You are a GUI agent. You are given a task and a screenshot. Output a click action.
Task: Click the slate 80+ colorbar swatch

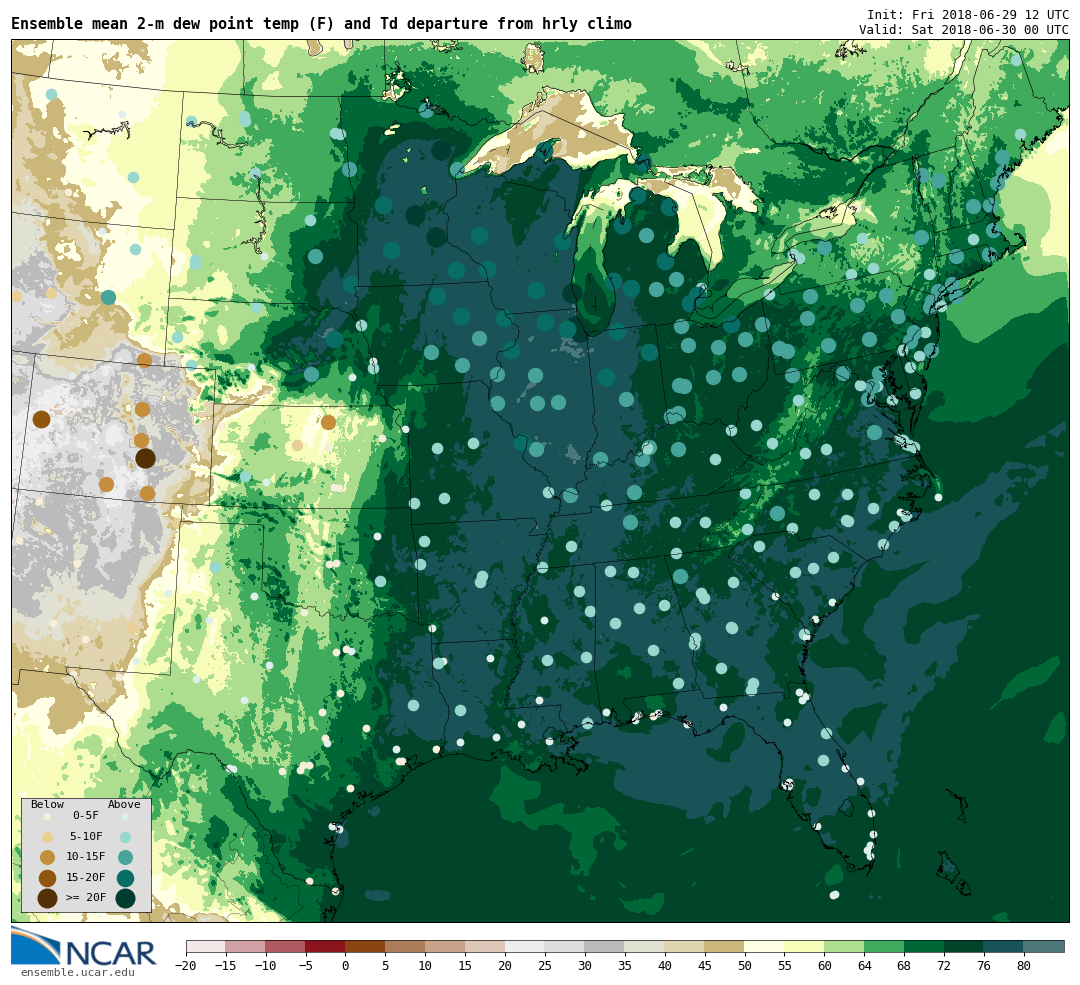point(1043,946)
